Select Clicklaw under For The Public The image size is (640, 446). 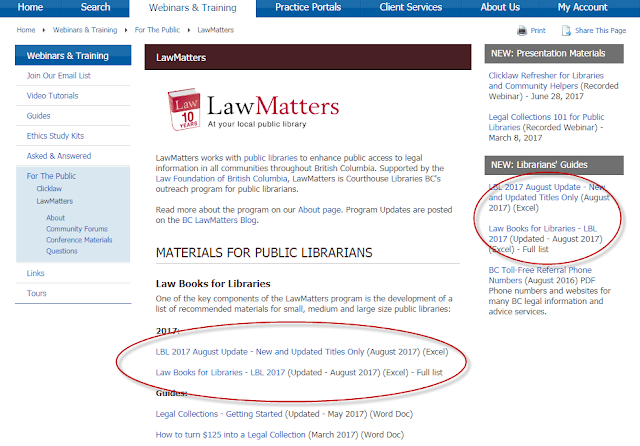coord(49,189)
